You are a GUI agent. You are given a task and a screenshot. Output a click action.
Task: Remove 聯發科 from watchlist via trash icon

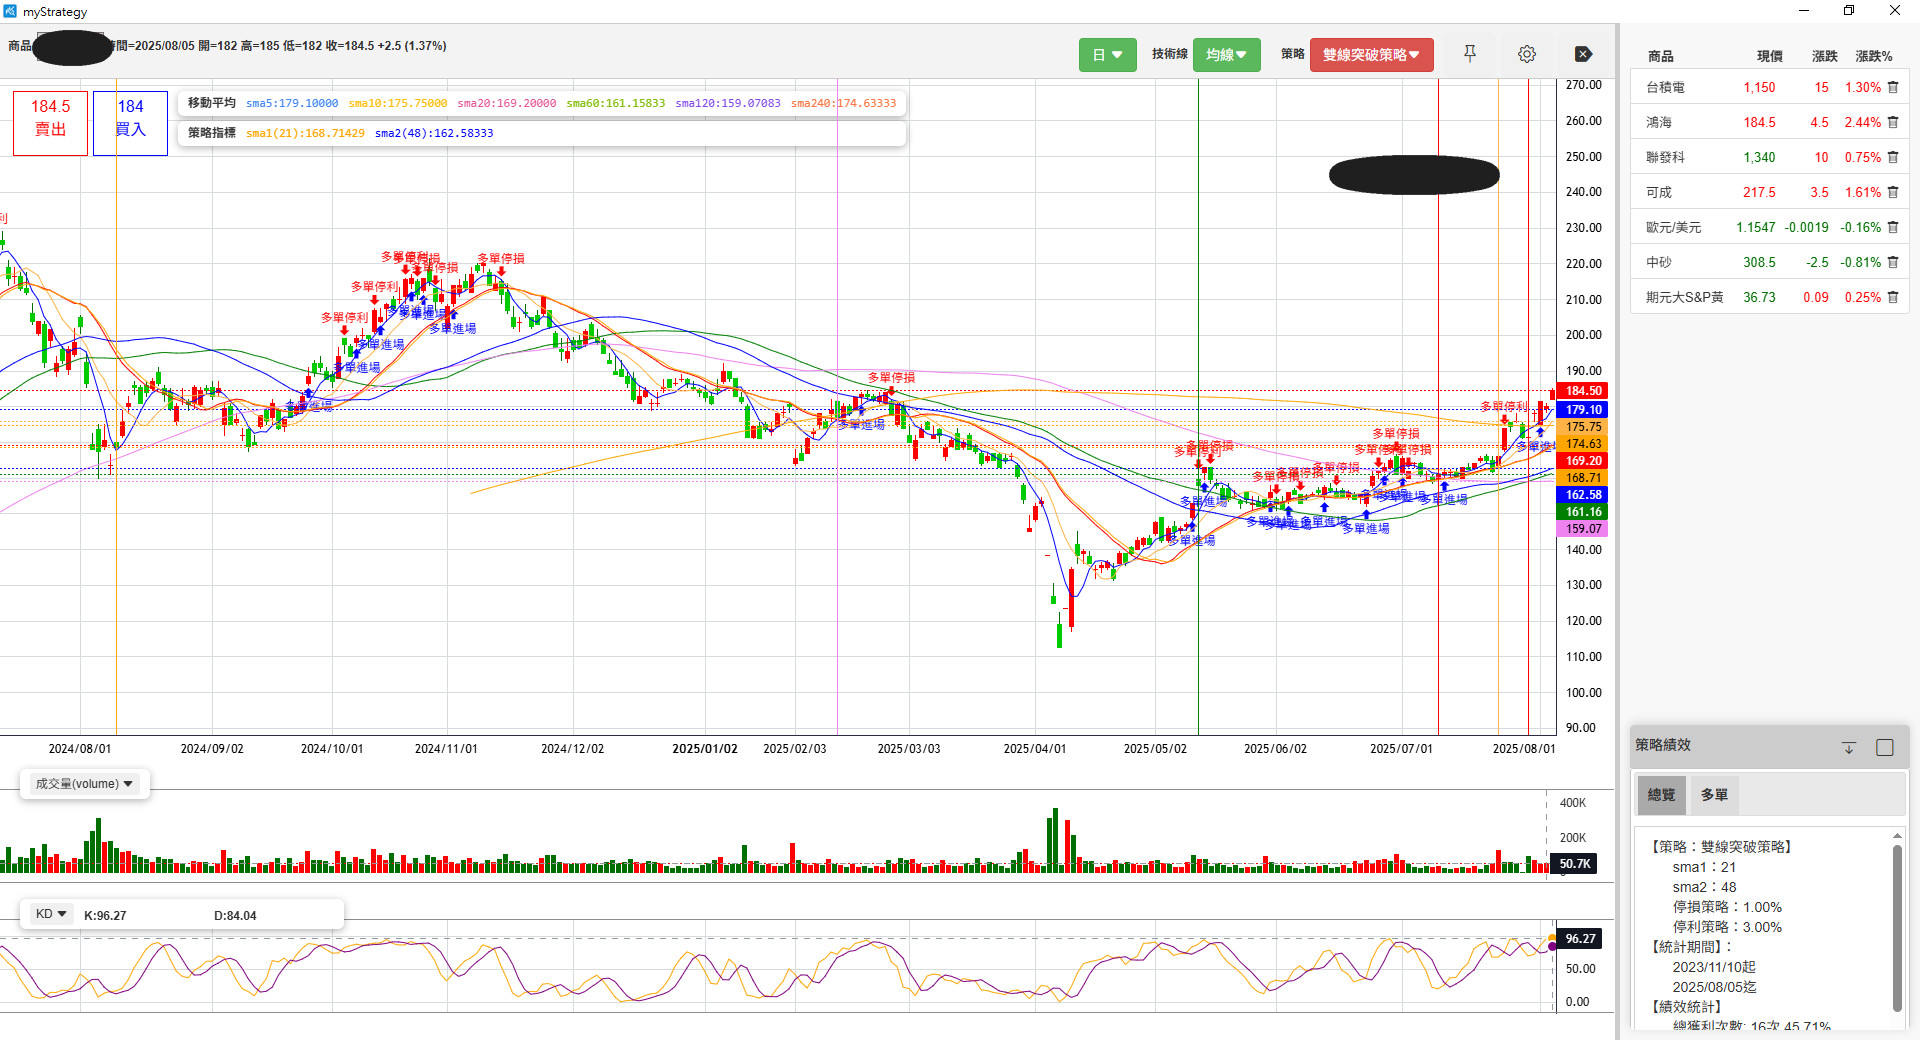(x=1893, y=157)
